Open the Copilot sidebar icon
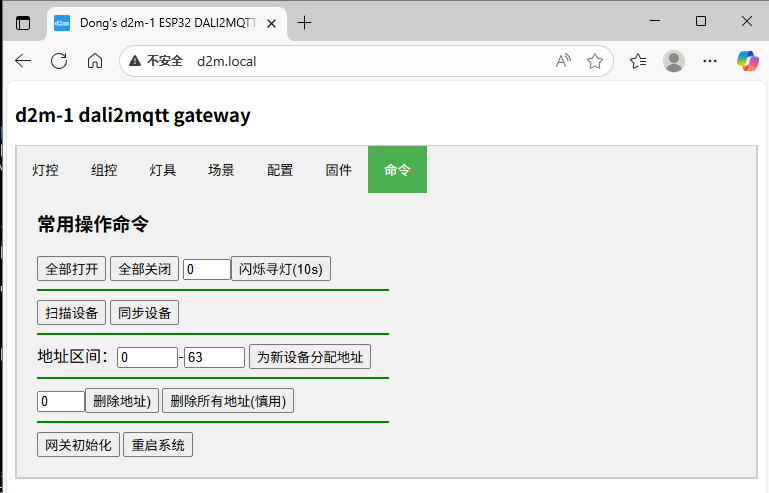The image size is (769, 493). [x=747, y=61]
